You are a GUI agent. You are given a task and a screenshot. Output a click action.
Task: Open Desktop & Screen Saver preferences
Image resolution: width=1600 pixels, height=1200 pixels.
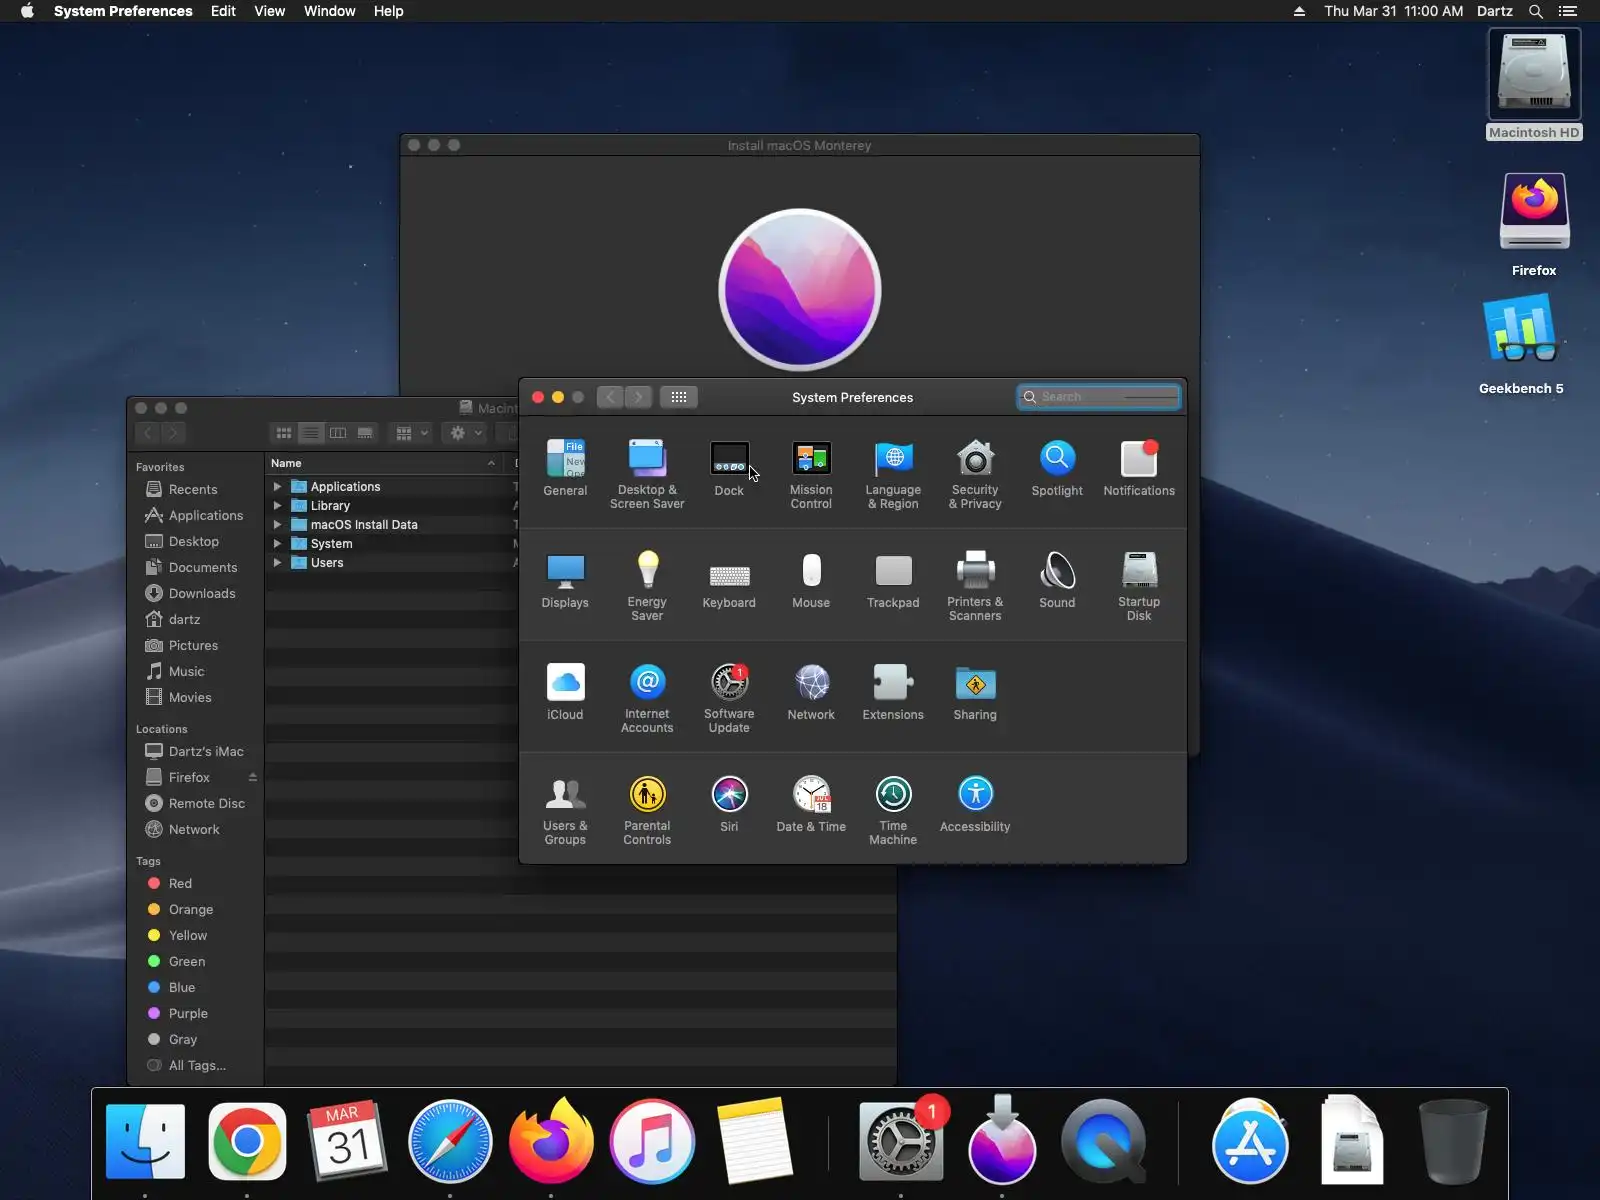[x=647, y=474]
